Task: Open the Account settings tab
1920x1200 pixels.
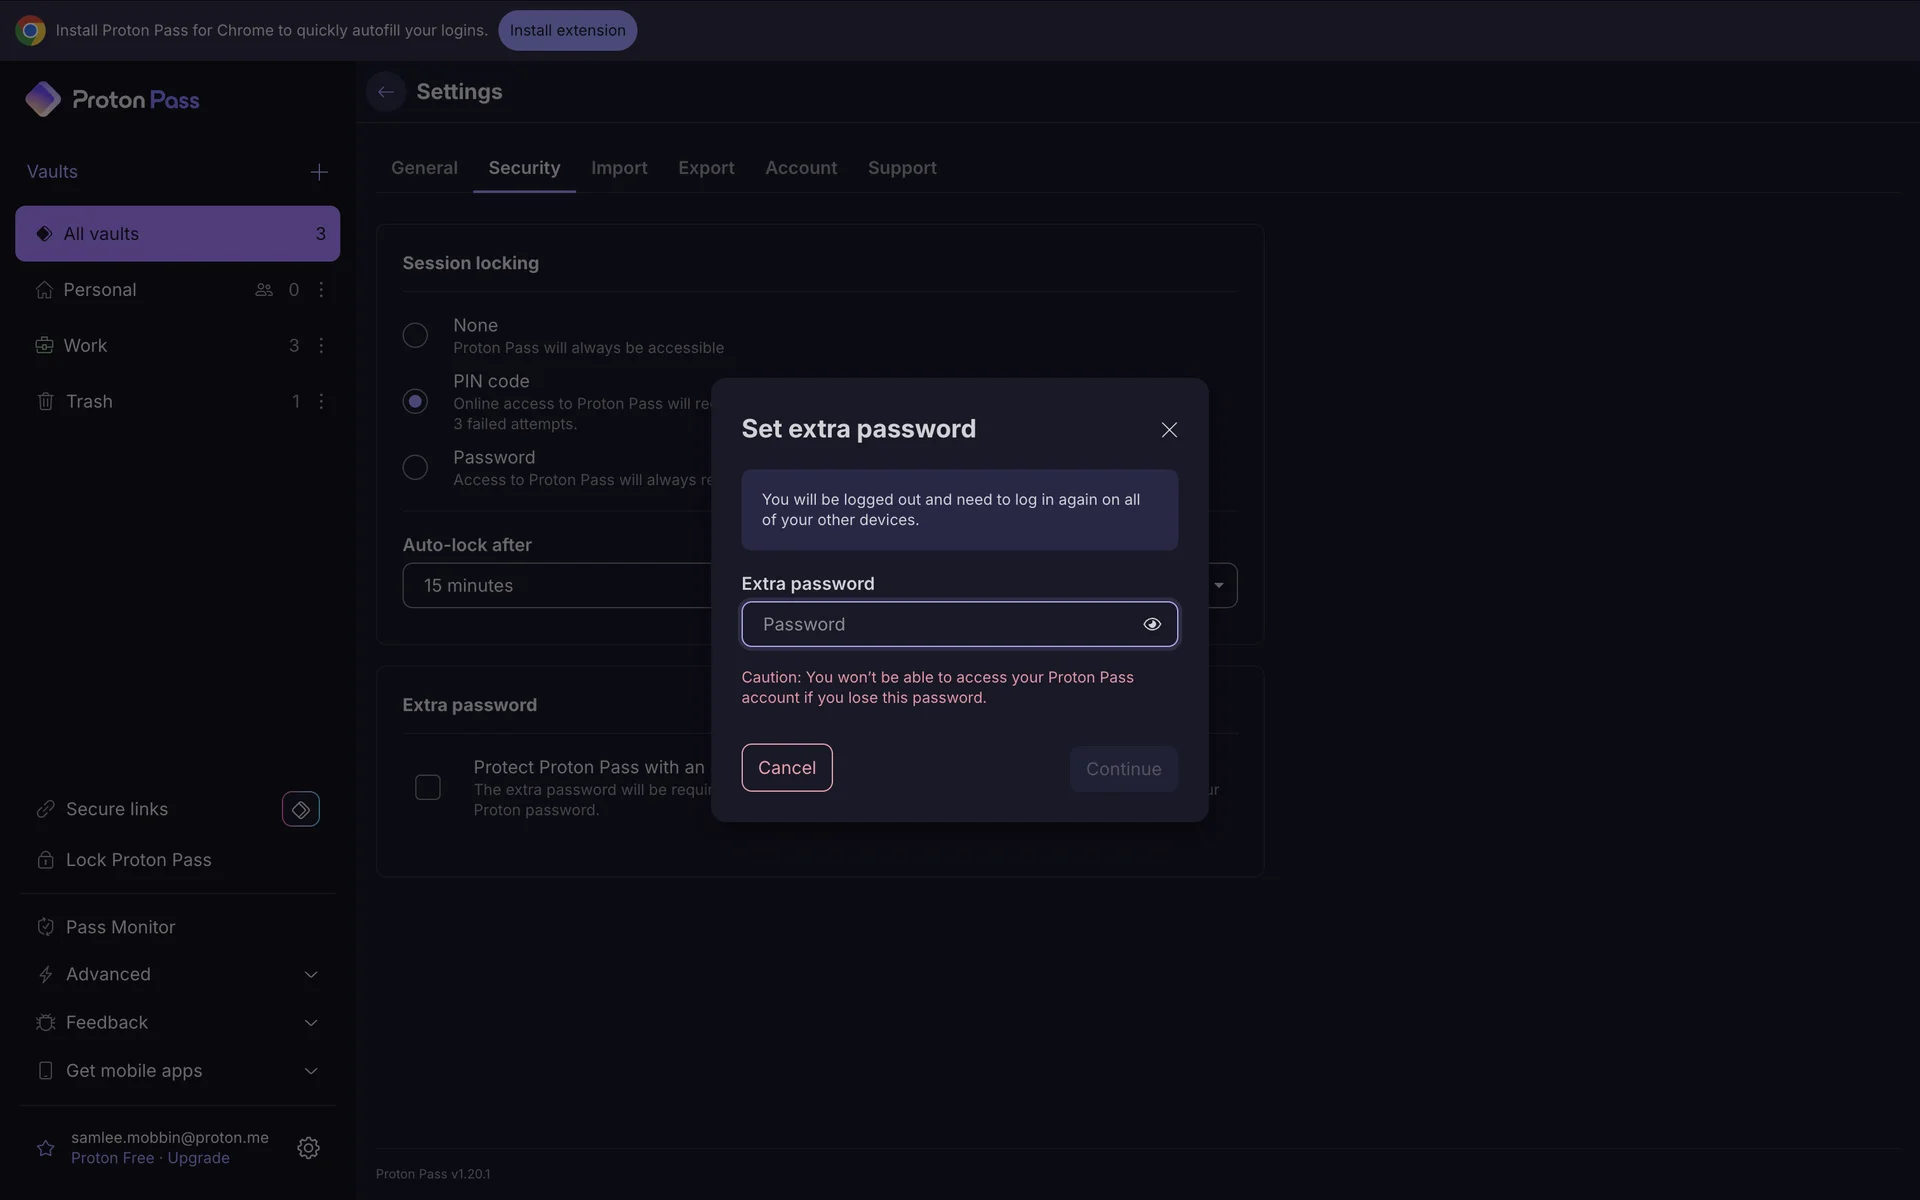Action: [801, 168]
